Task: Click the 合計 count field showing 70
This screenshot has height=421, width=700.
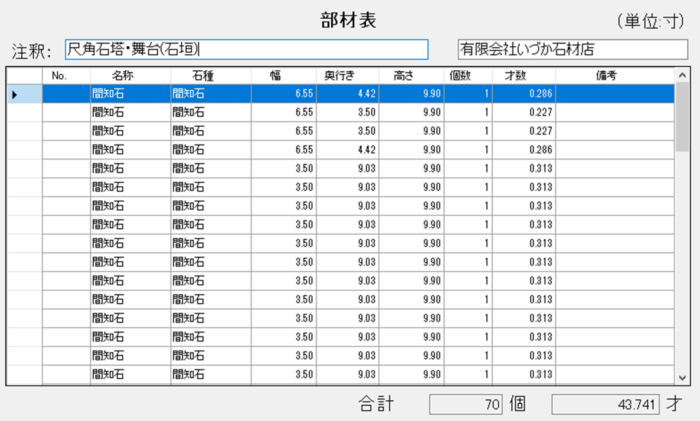Action: click(466, 404)
